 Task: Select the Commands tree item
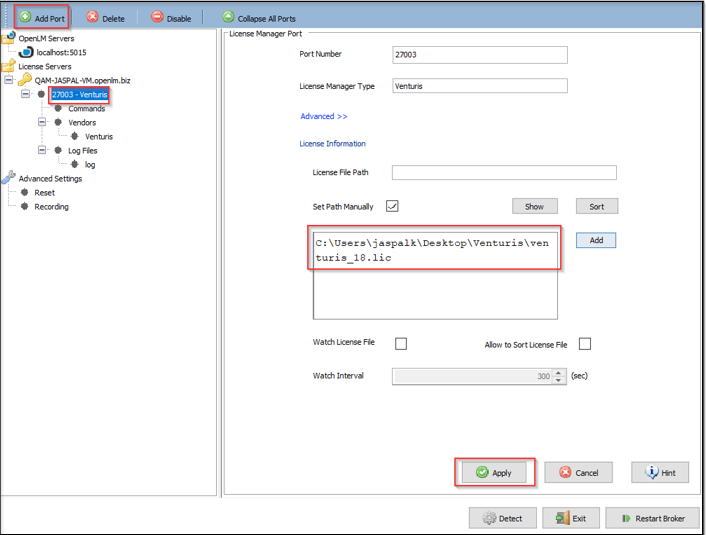tap(86, 108)
